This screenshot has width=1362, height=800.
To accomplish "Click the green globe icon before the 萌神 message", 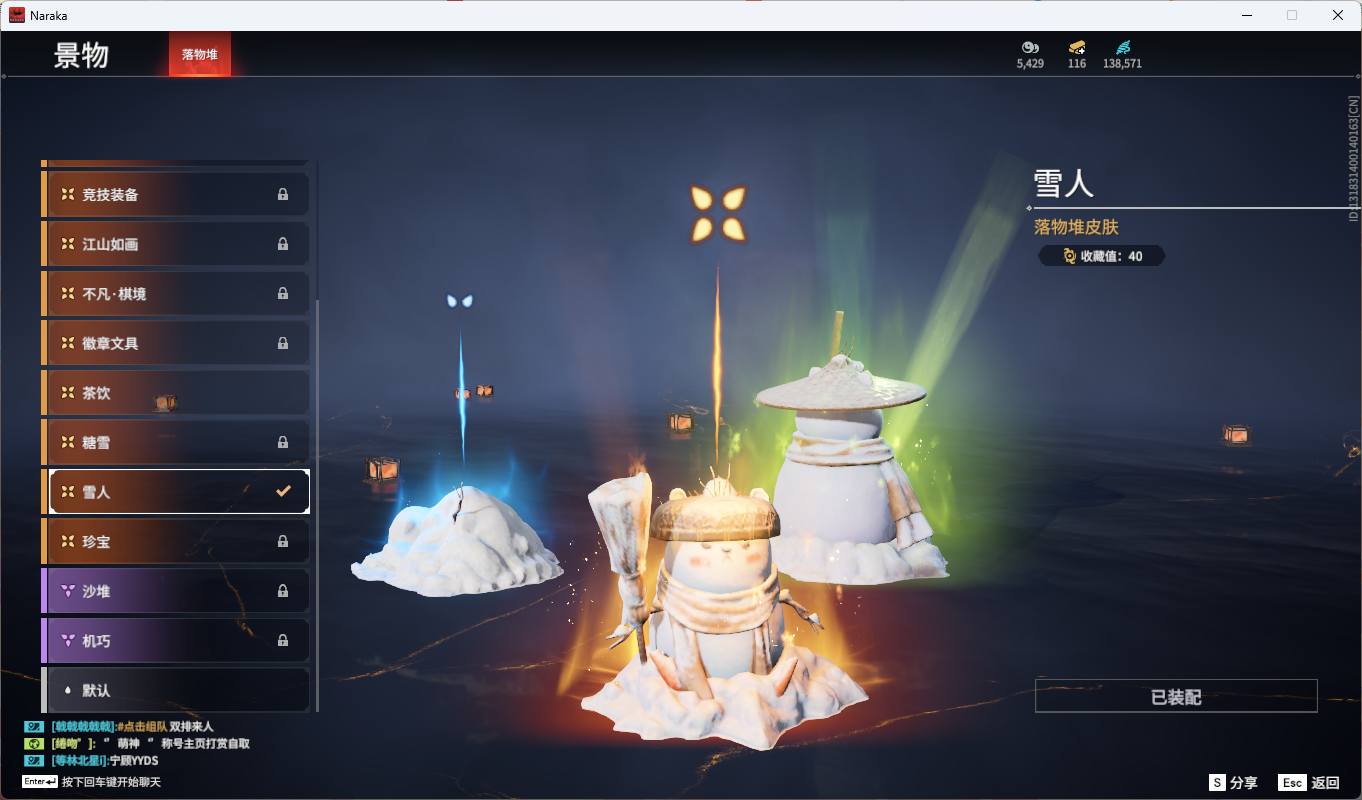I will pos(33,744).
